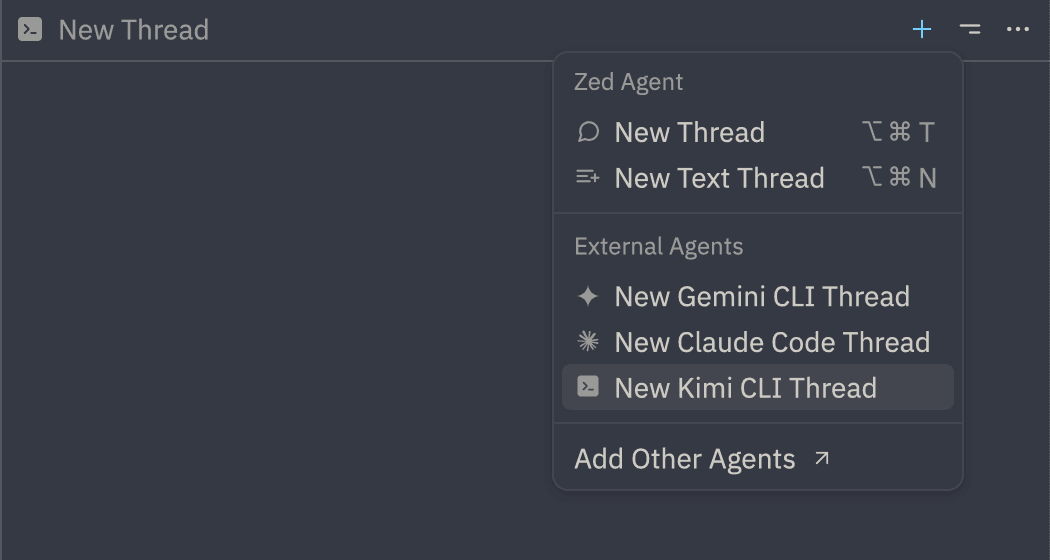Click the Claude starburst icon
Image resolution: width=1050 pixels, height=560 pixels.
point(588,342)
